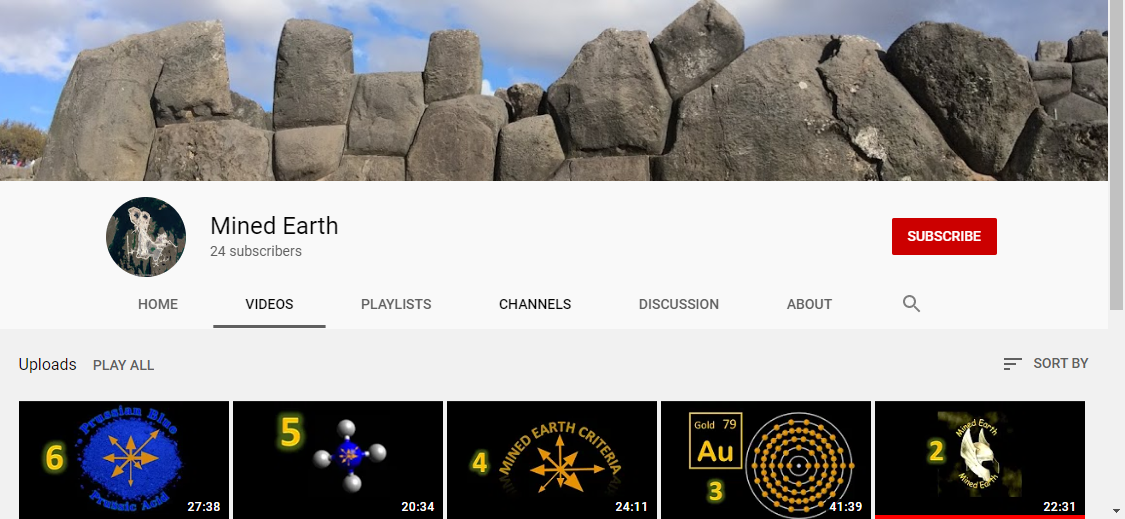Open the Discussion tab

click(678, 304)
